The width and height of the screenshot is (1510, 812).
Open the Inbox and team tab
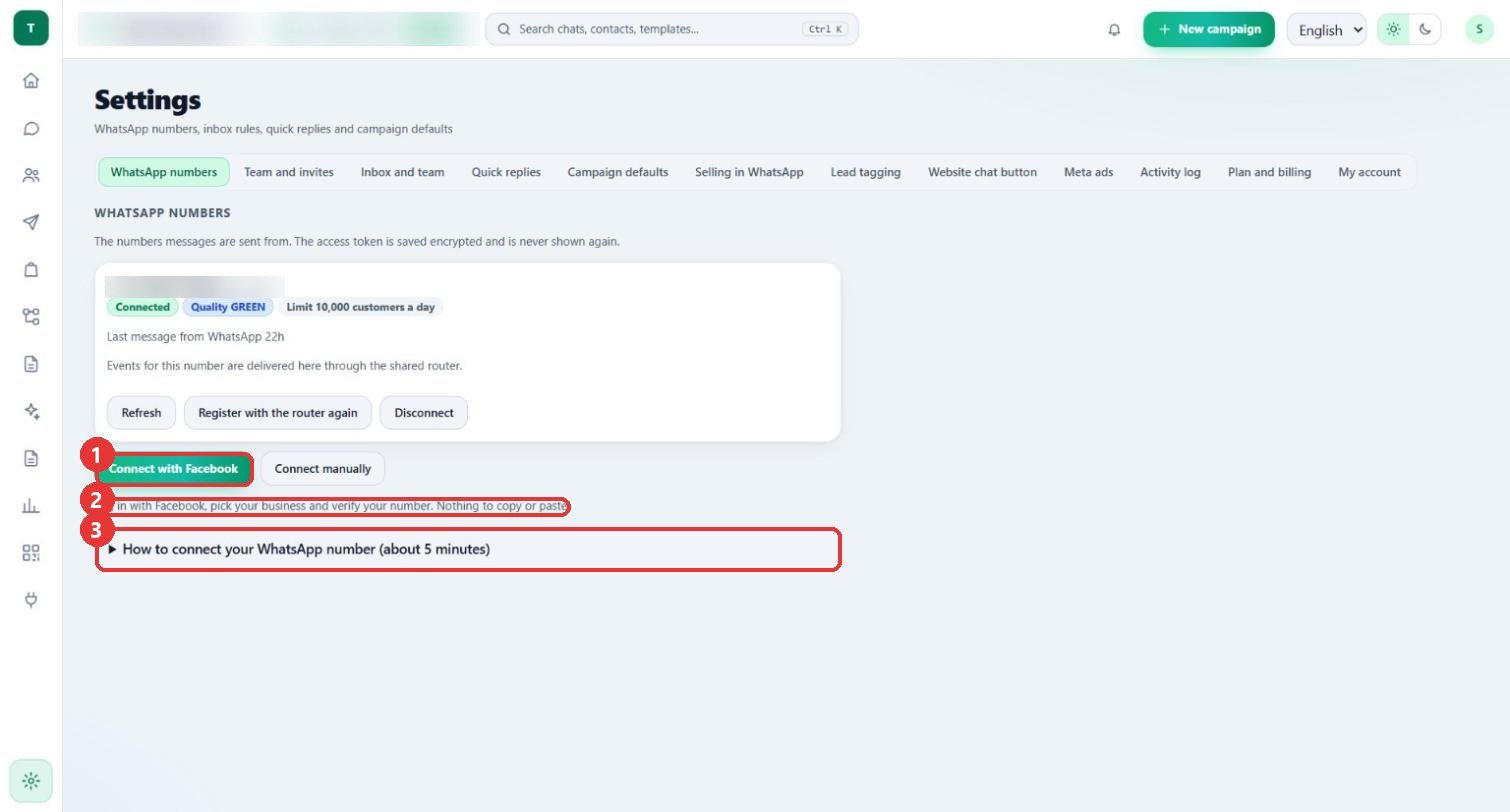[x=402, y=172]
